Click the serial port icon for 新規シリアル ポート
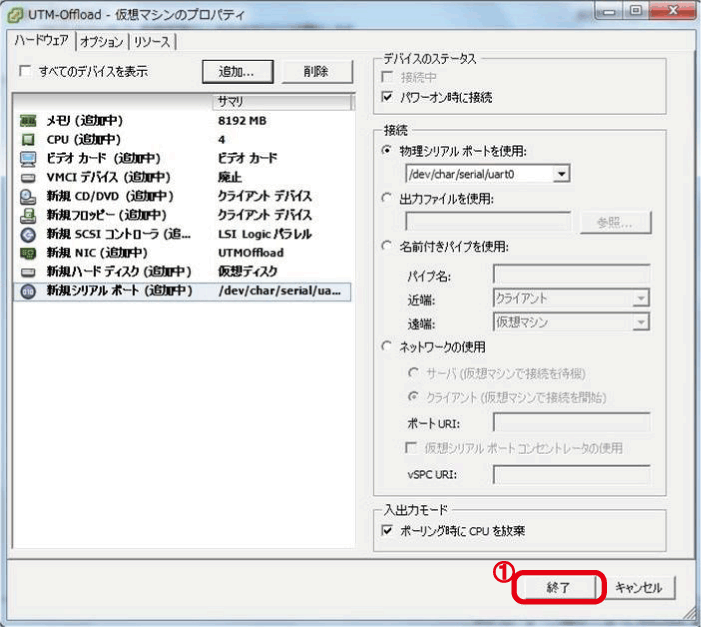 pyautogui.click(x=28, y=291)
